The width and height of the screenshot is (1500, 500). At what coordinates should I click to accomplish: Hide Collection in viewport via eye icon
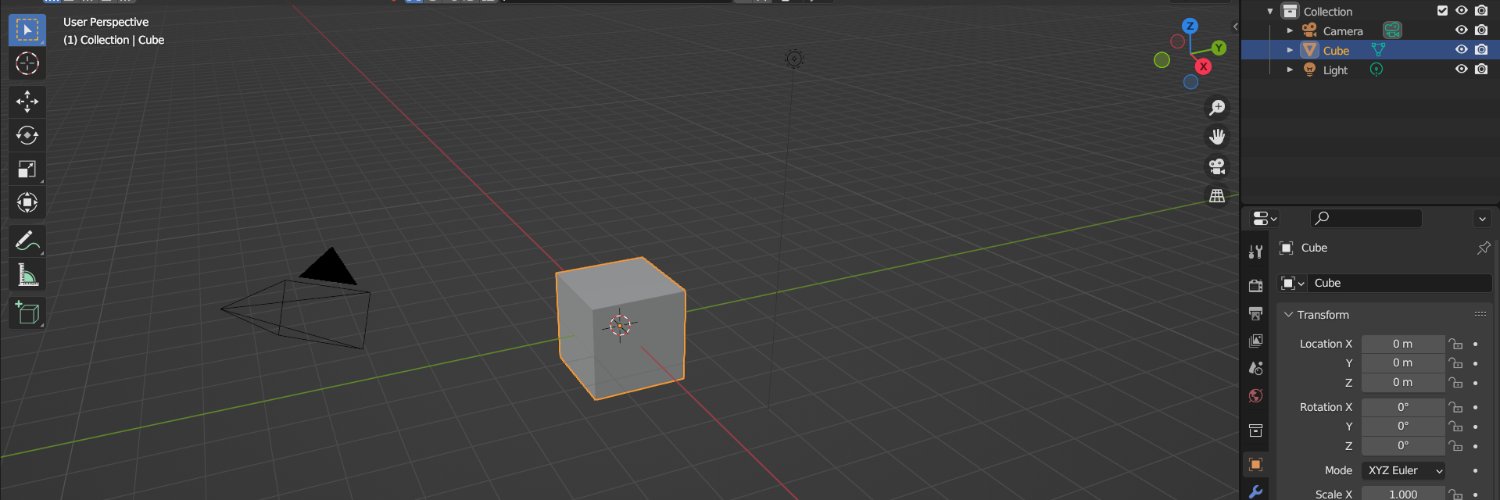click(x=1461, y=11)
